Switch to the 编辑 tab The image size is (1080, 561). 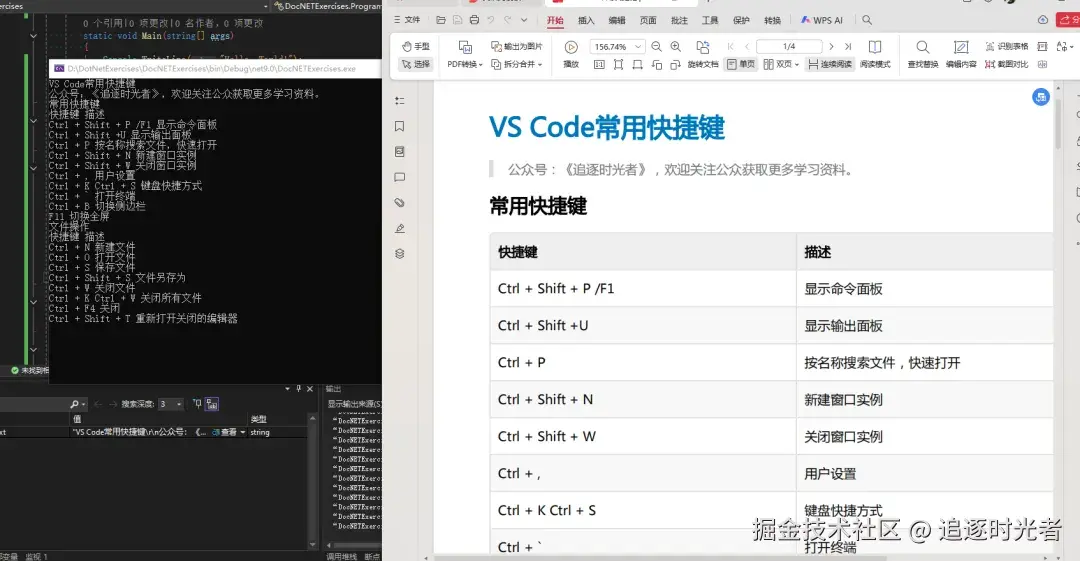click(617, 21)
